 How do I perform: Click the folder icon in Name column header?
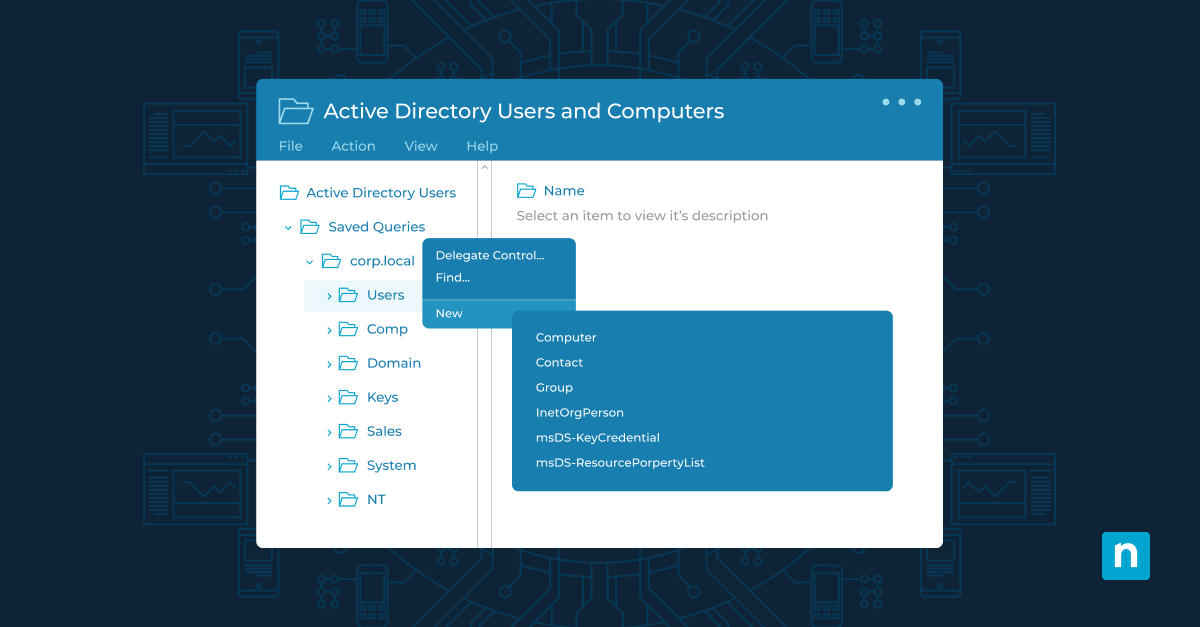(x=526, y=191)
